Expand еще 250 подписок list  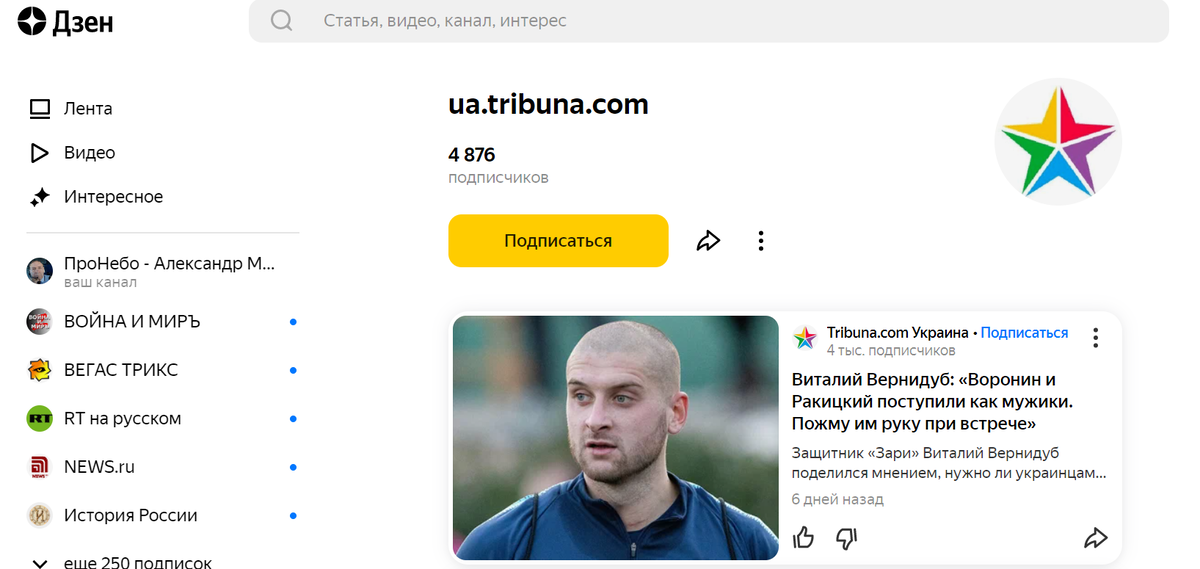tap(121, 562)
